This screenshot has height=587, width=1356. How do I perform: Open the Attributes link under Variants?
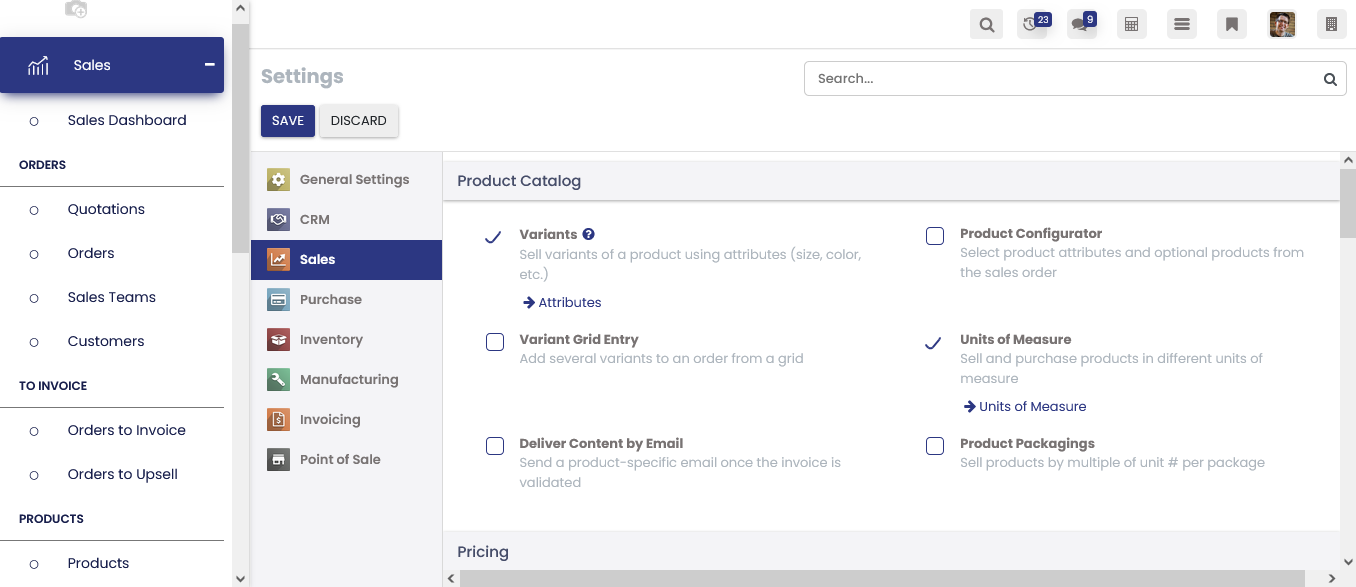point(569,302)
